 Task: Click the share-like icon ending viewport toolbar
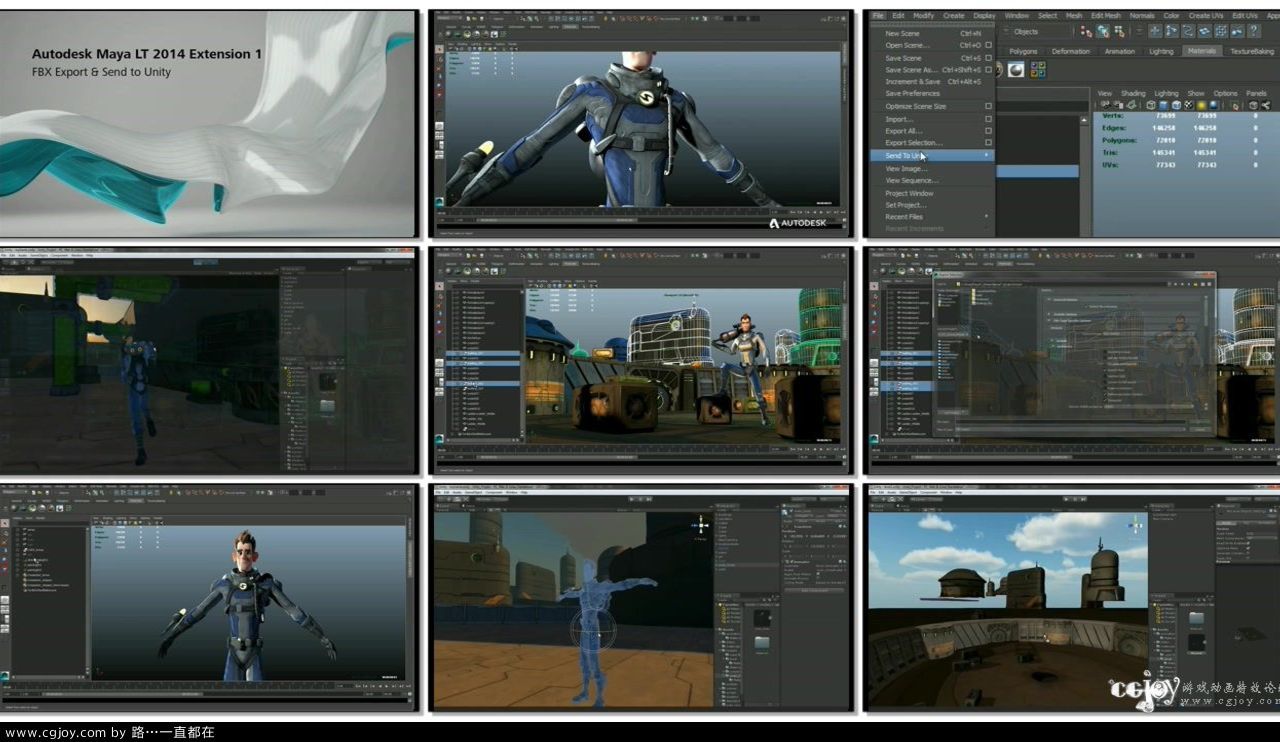tap(1266, 105)
